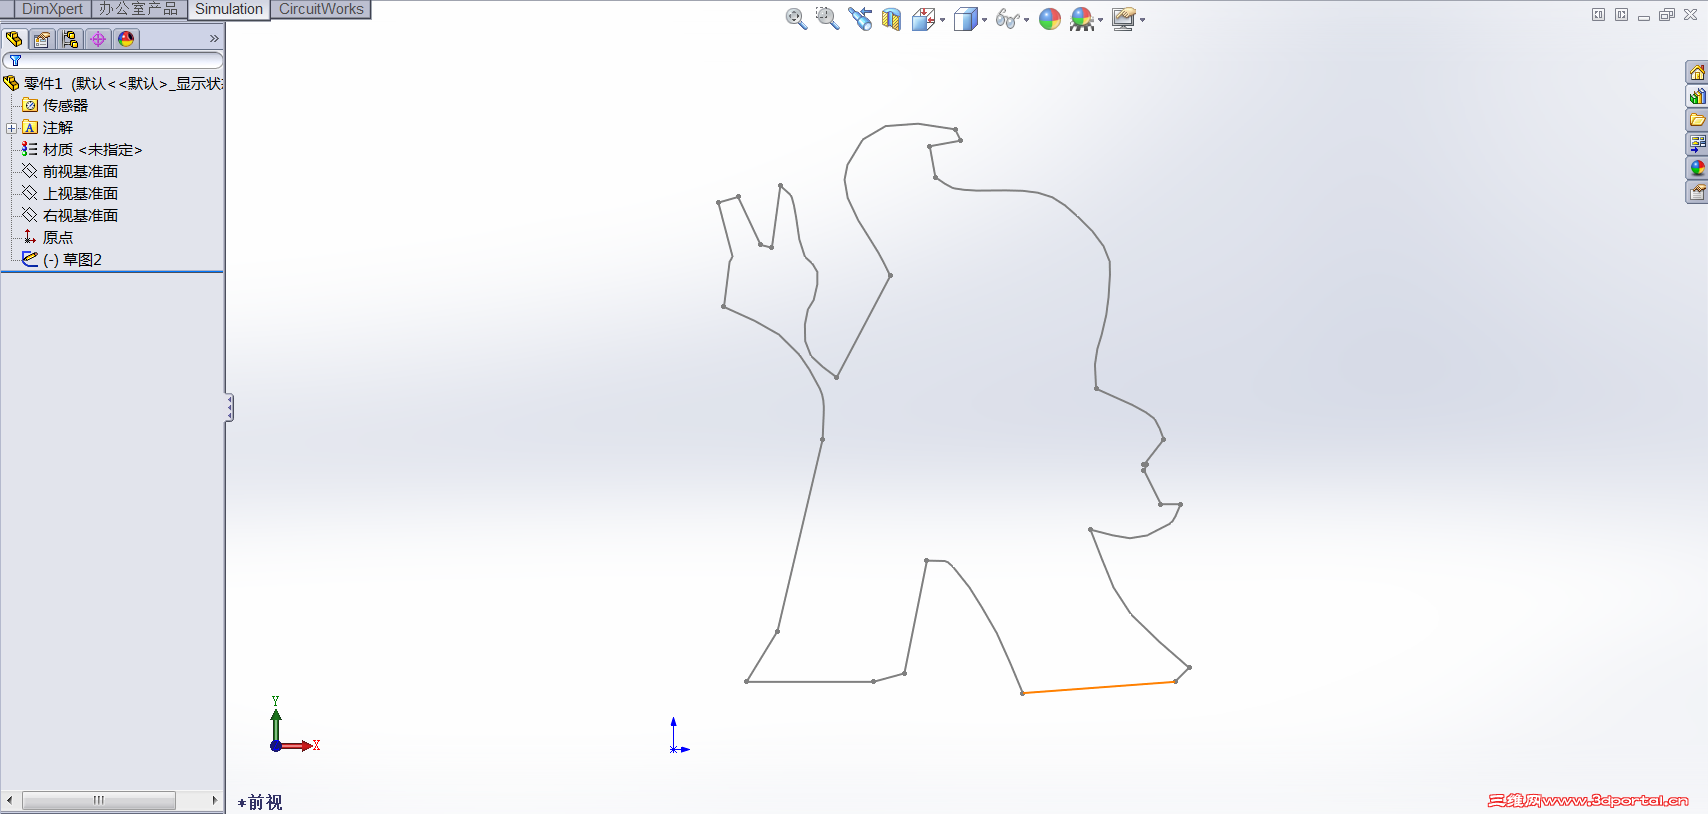Click tile-right document window button

1621,15
